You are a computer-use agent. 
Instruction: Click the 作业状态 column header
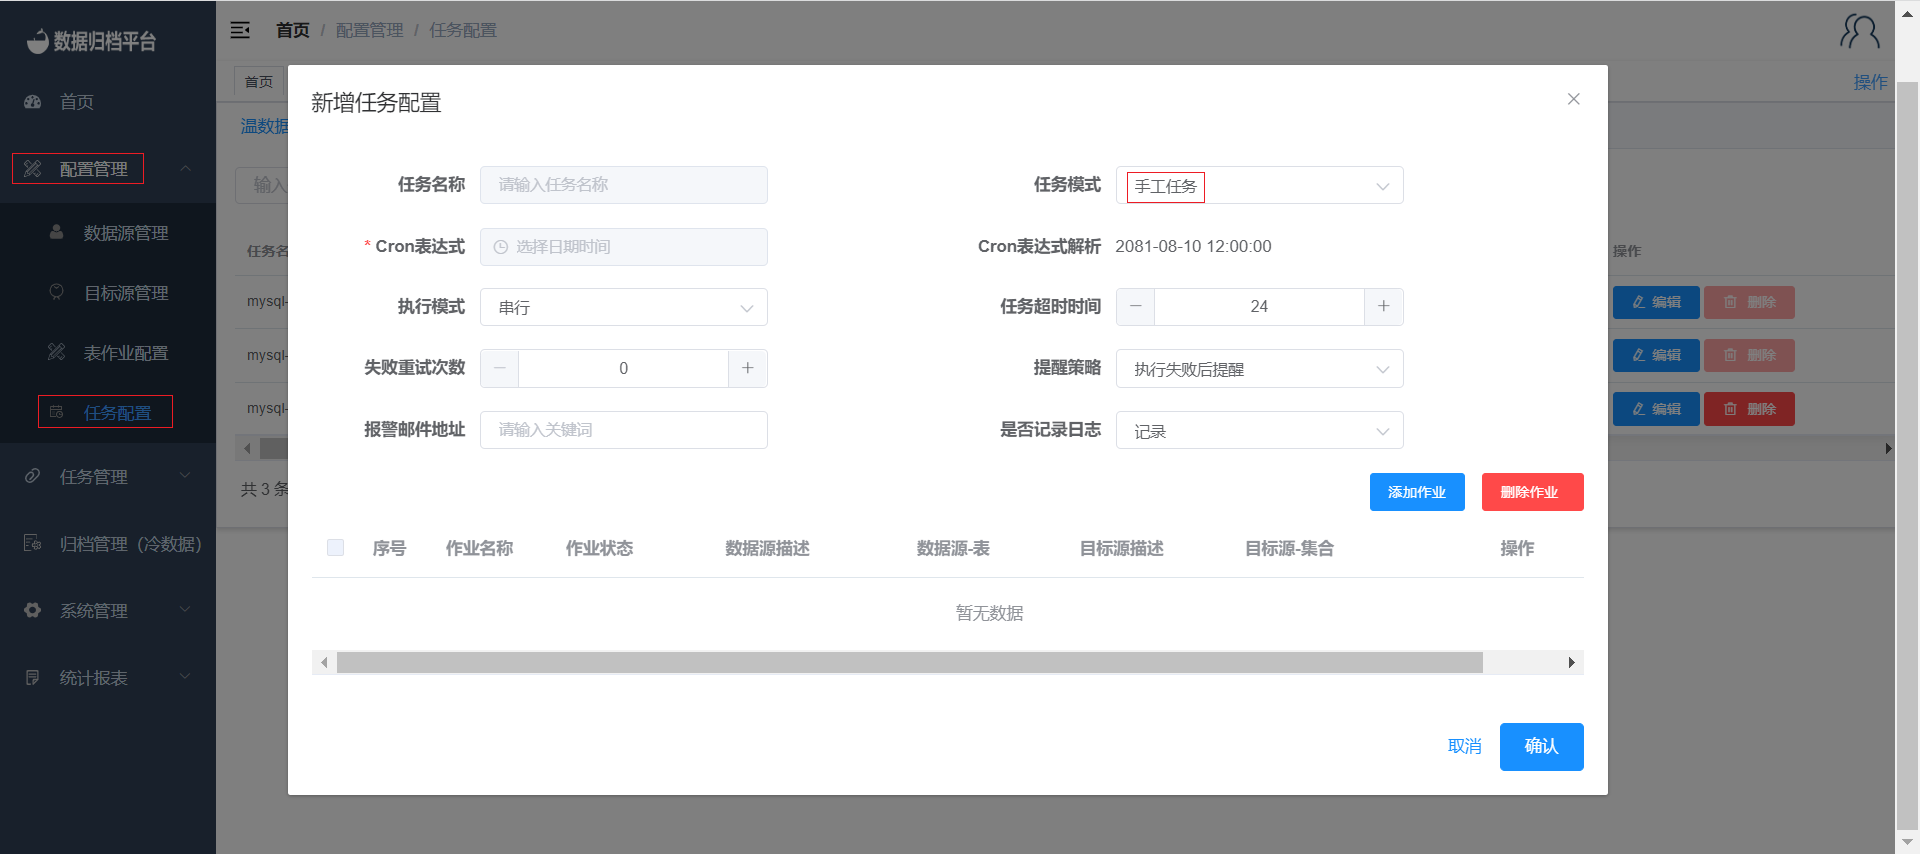(x=599, y=548)
